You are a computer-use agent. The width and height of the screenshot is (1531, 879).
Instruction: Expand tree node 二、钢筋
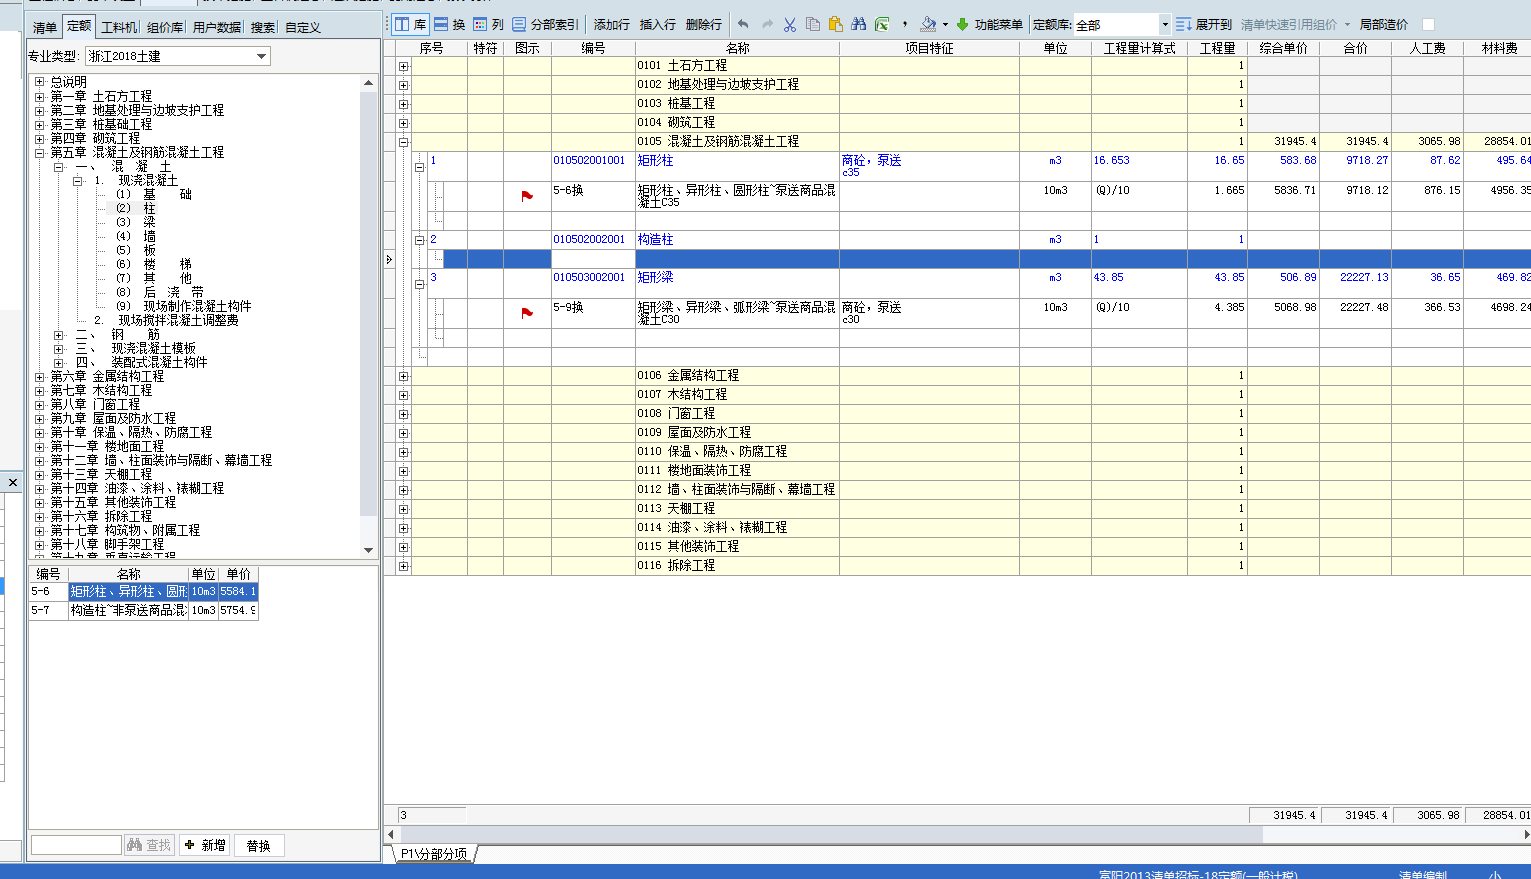(59, 335)
